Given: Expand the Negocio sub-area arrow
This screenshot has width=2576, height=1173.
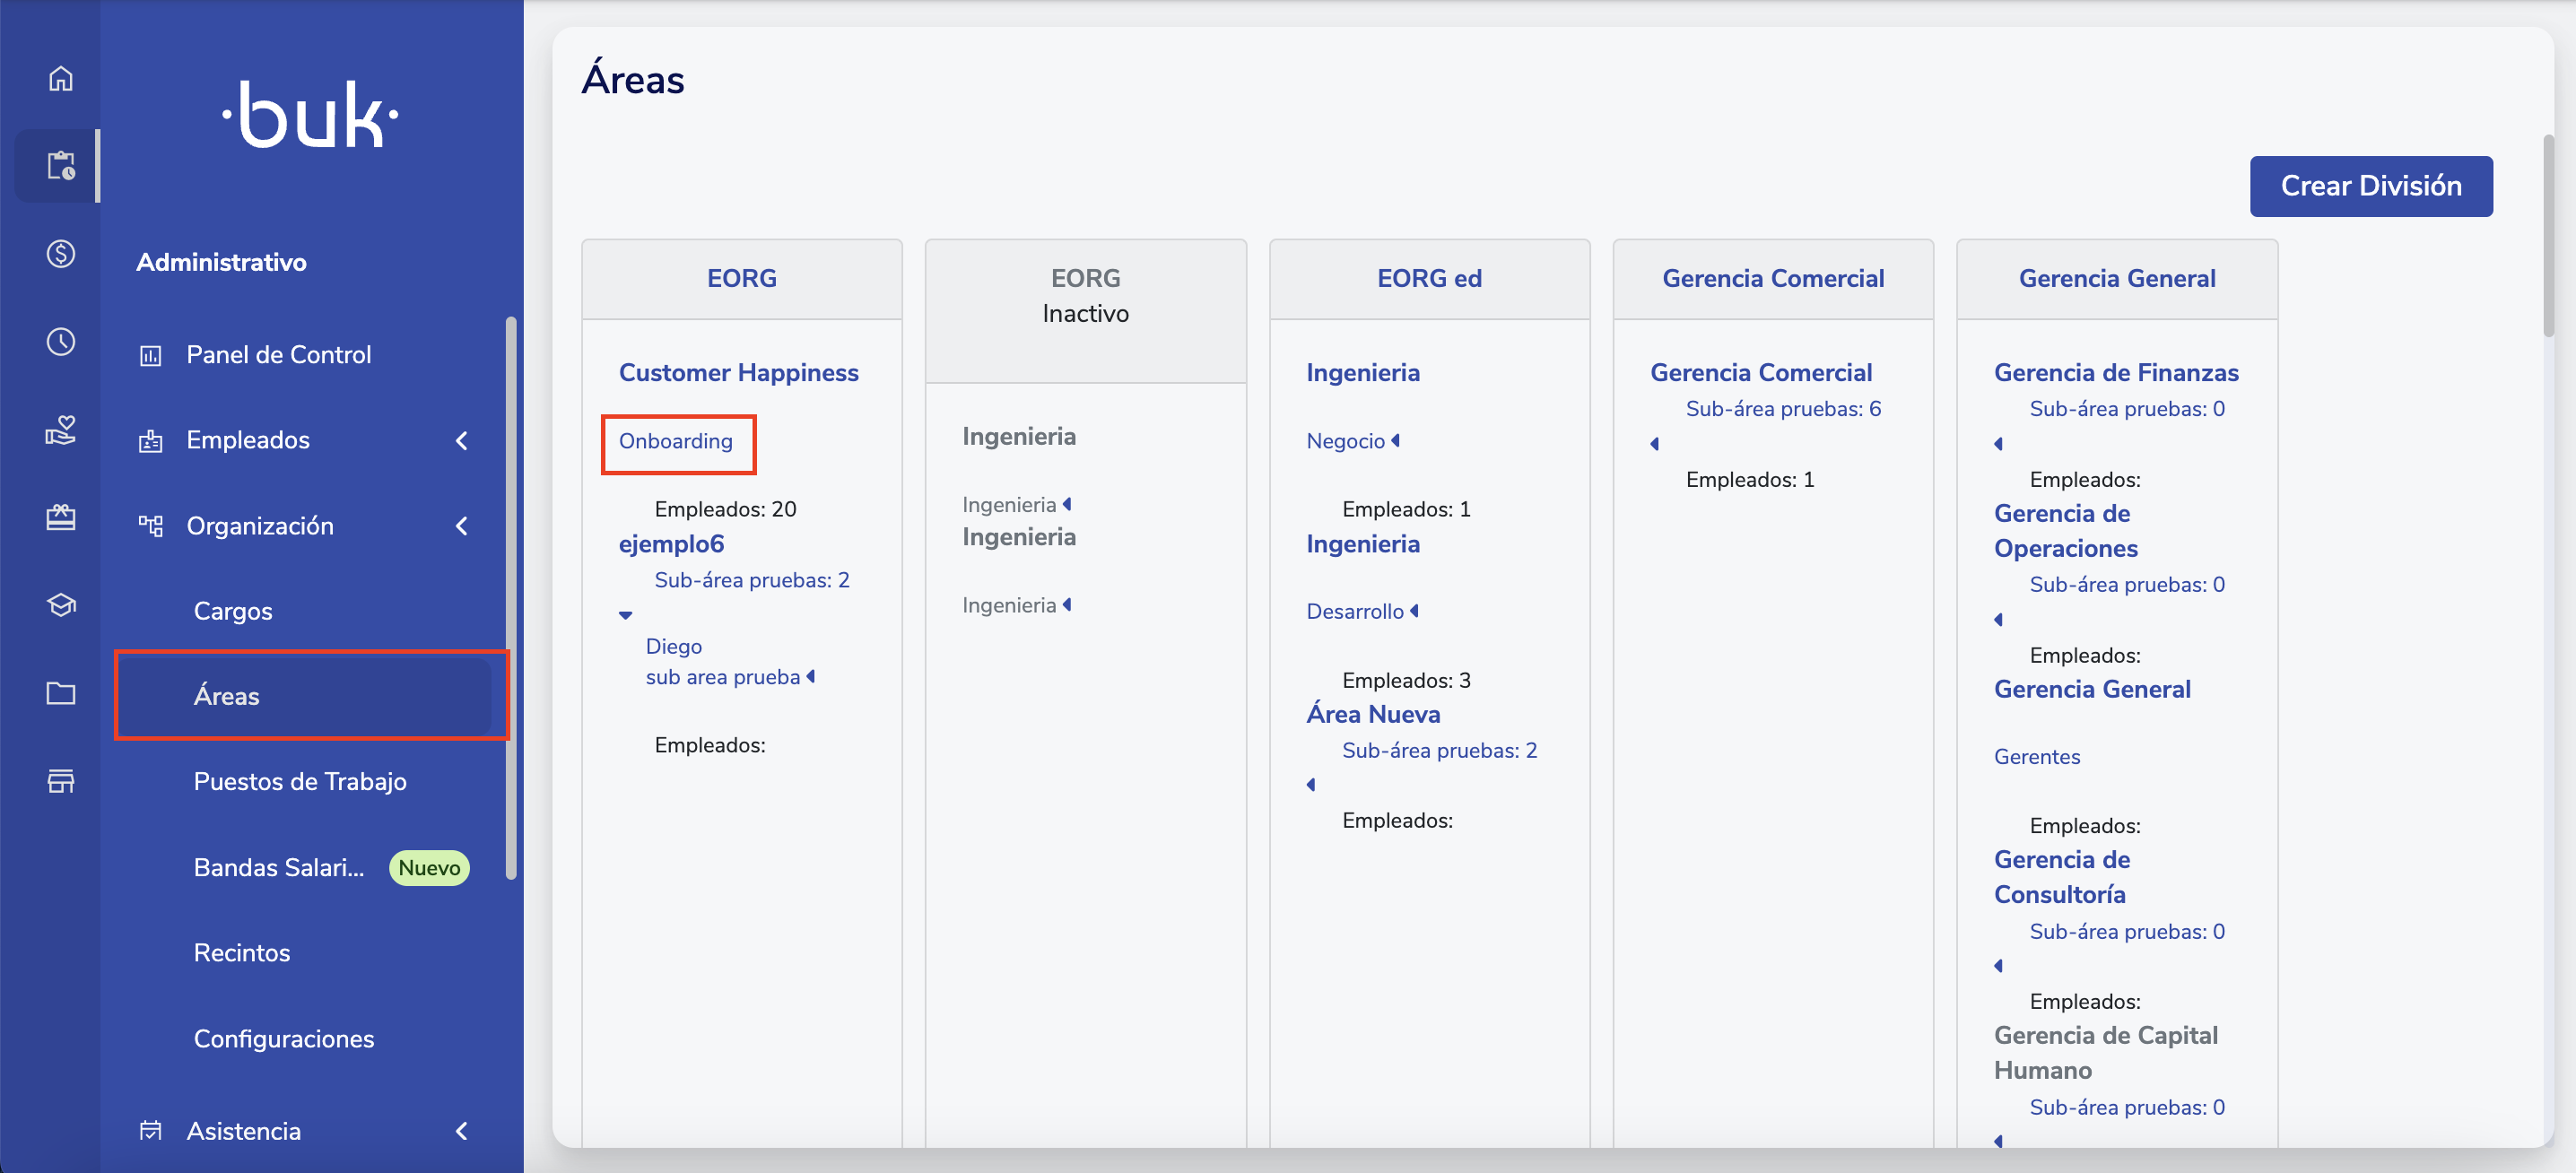Looking at the screenshot, I should (x=1396, y=441).
